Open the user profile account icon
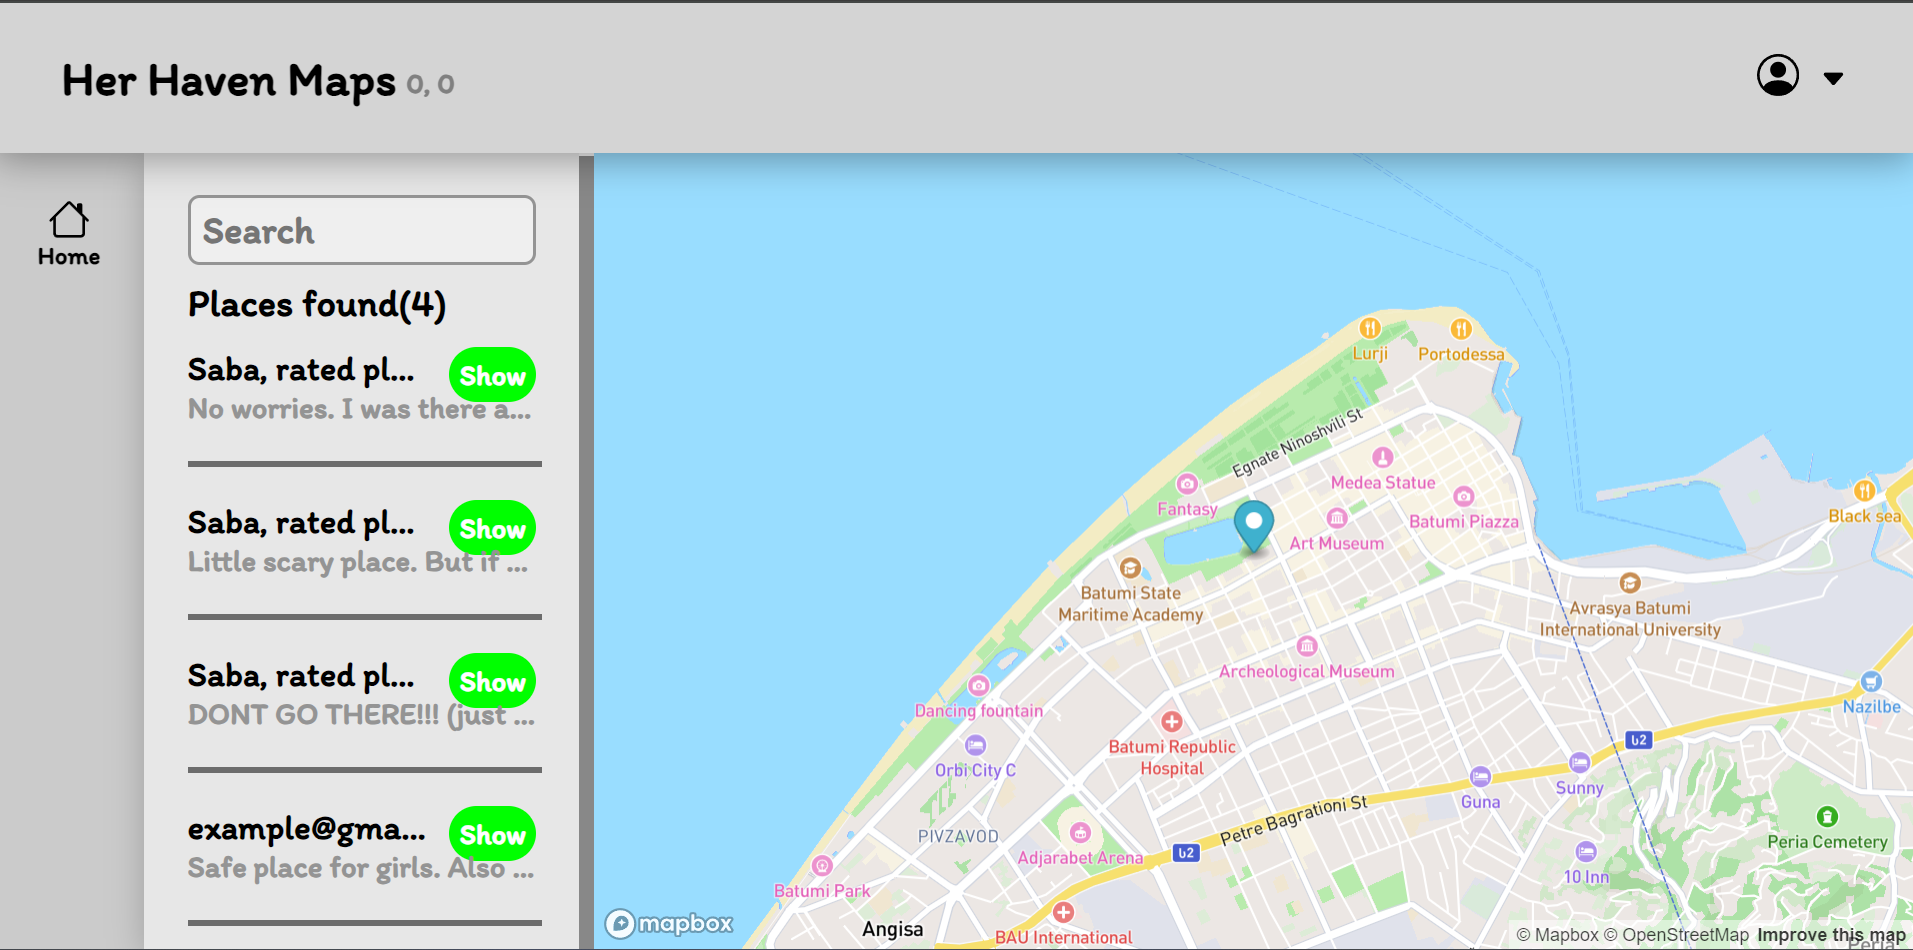This screenshot has width=1913, height=950. click(x=1778, y=75)
